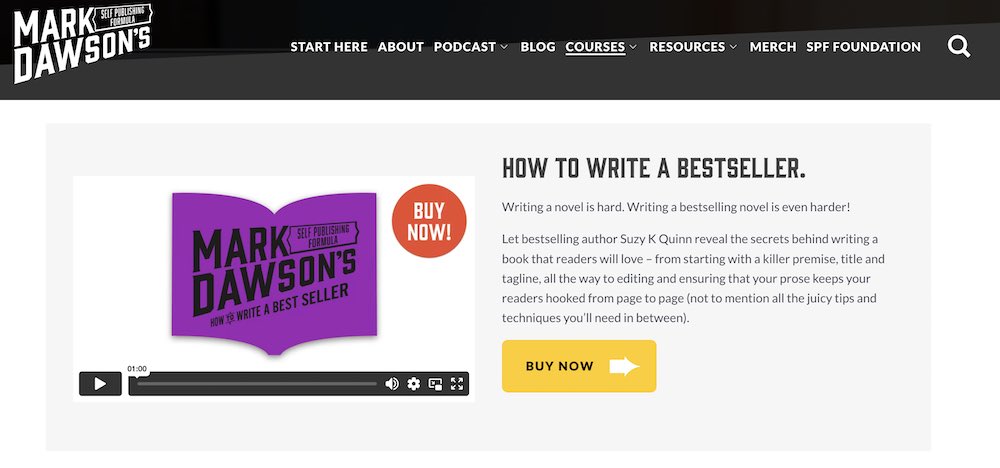This screenshot has width=1000, height=468.
Task: Go to the Blog page
Action: click(x=538, y=47)
